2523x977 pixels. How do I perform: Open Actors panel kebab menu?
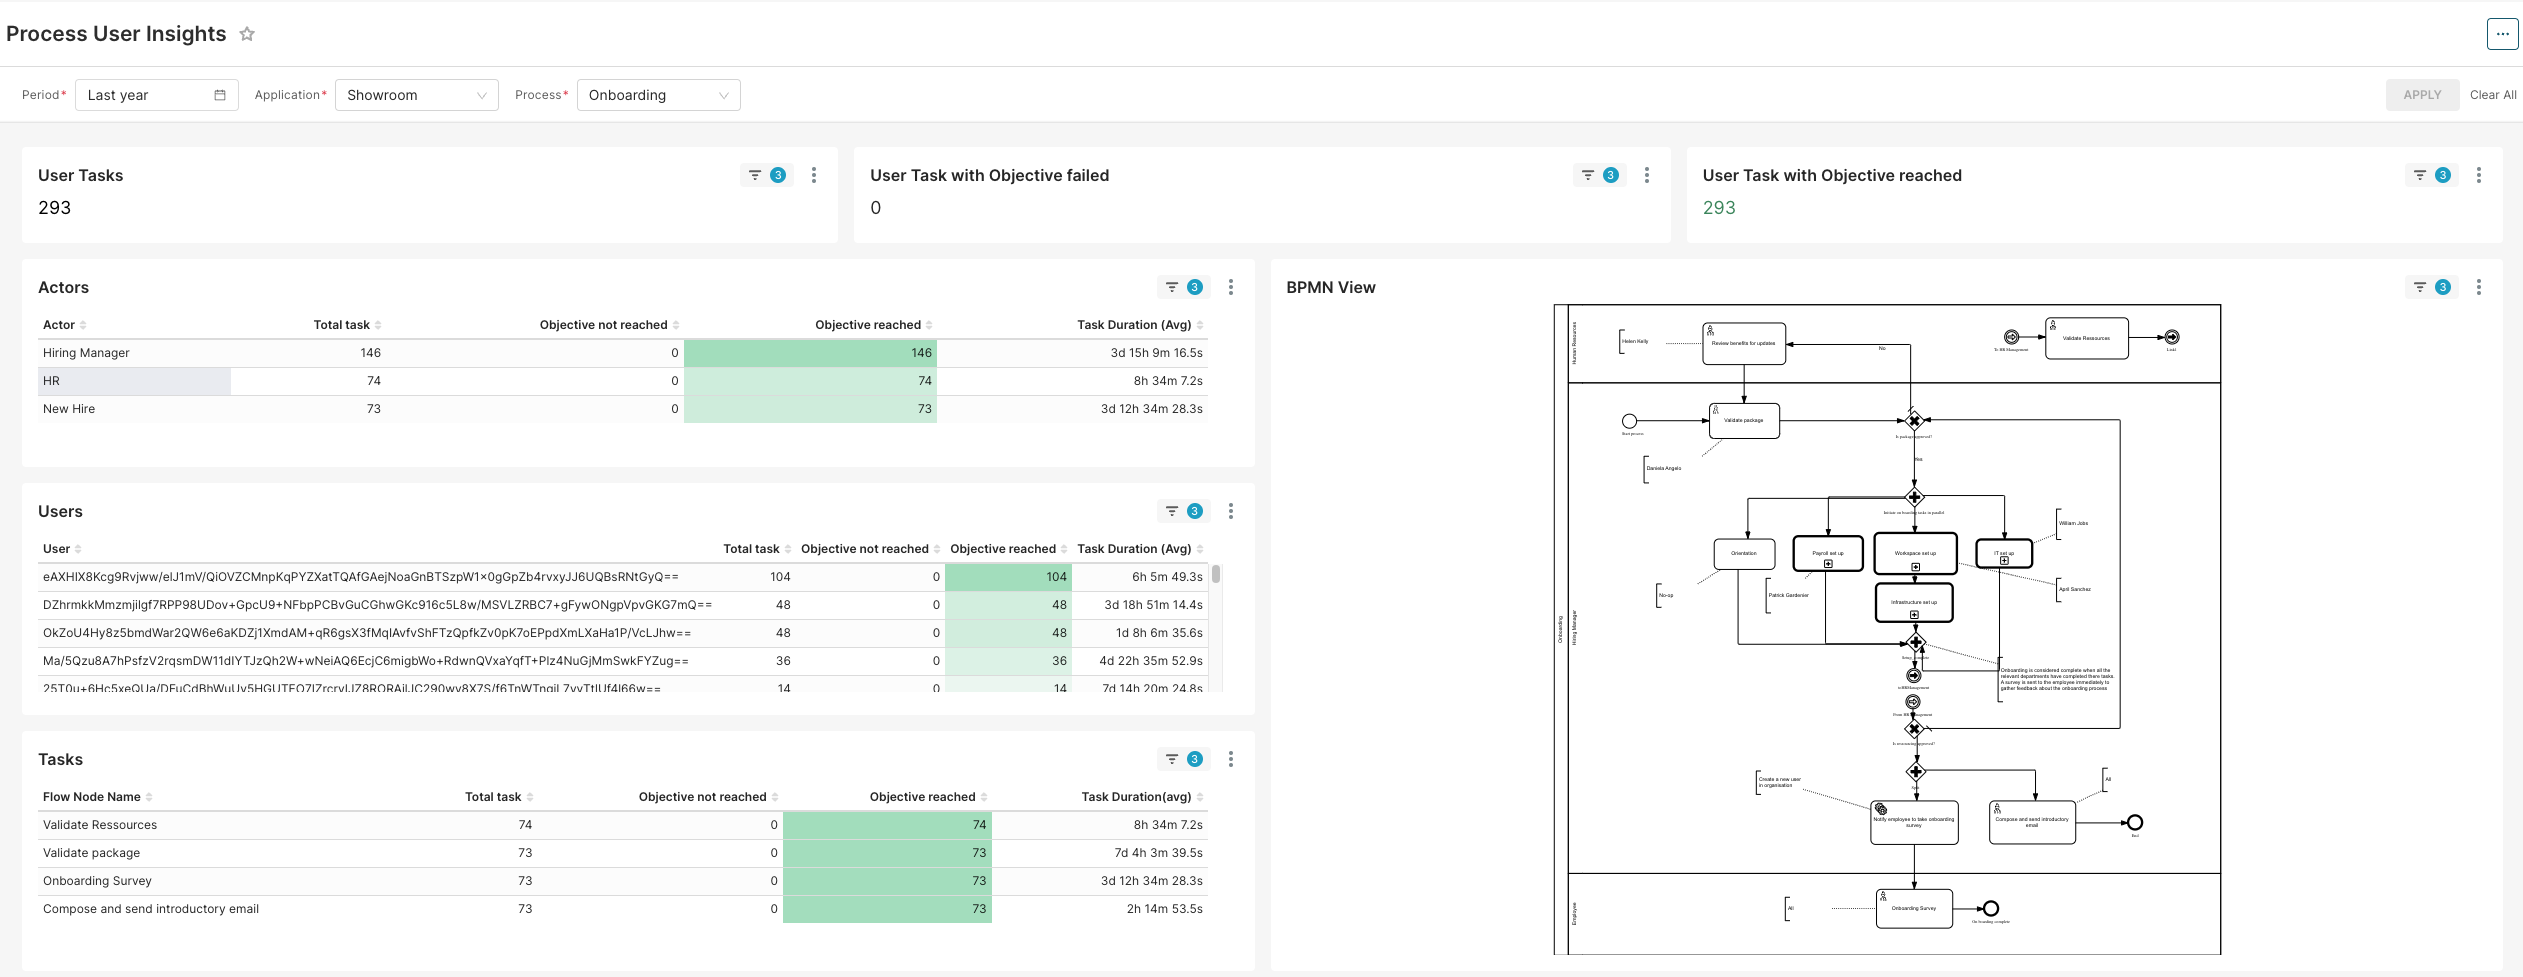tap(1231, 287)
